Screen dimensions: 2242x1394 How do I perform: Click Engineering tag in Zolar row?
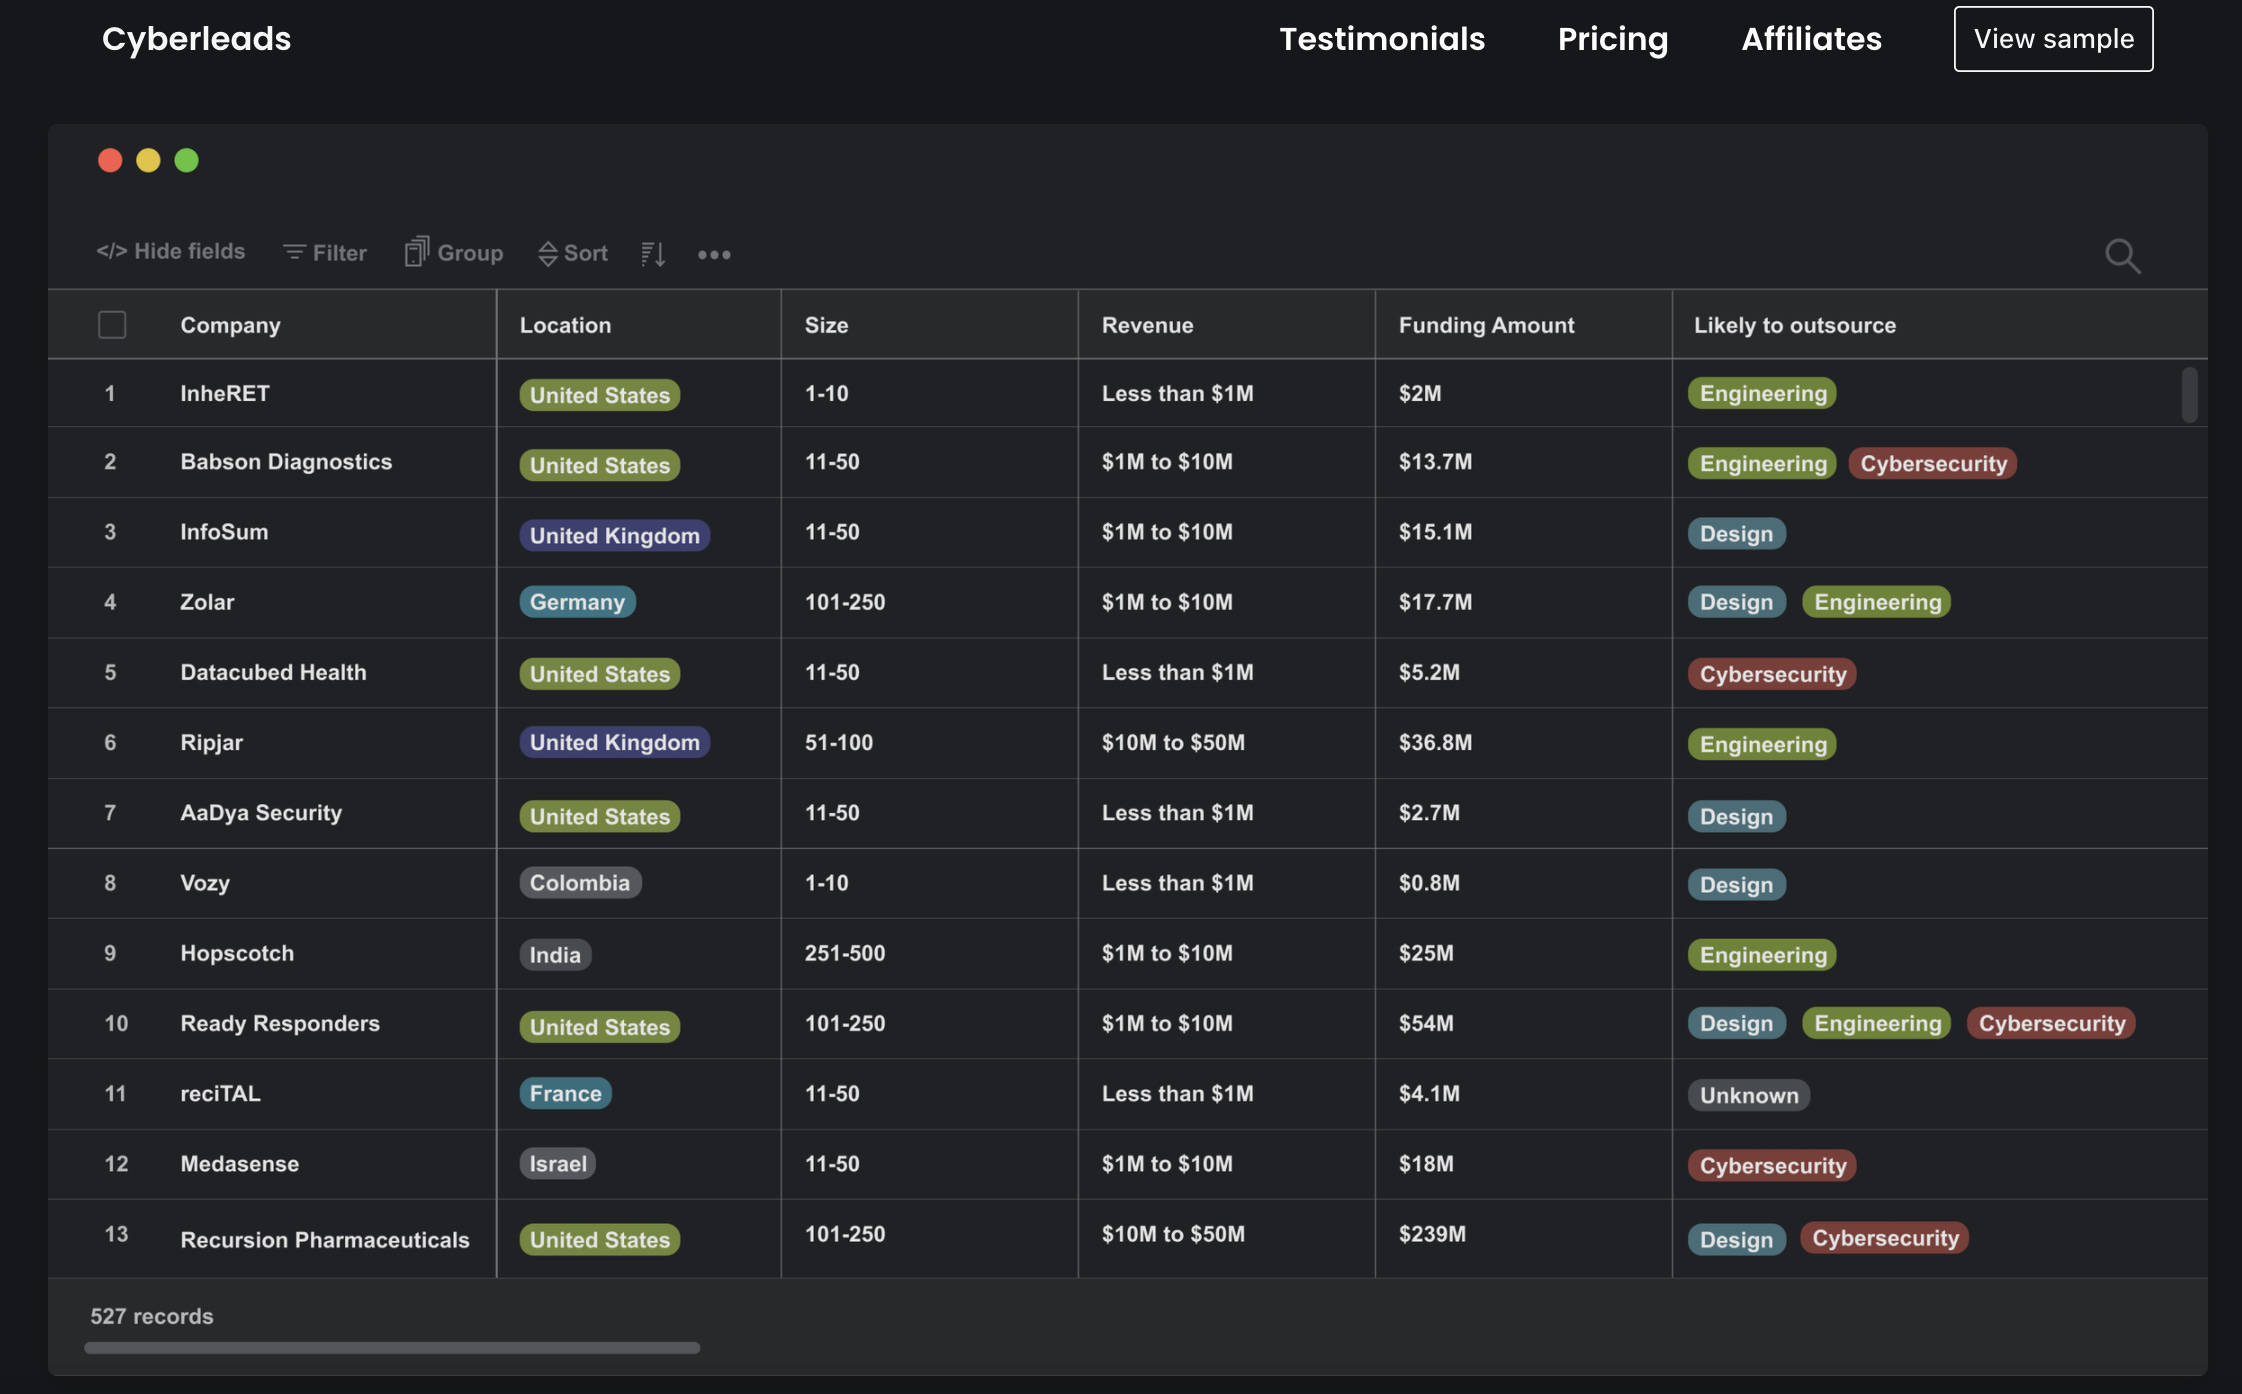[x=1877, y=602]
